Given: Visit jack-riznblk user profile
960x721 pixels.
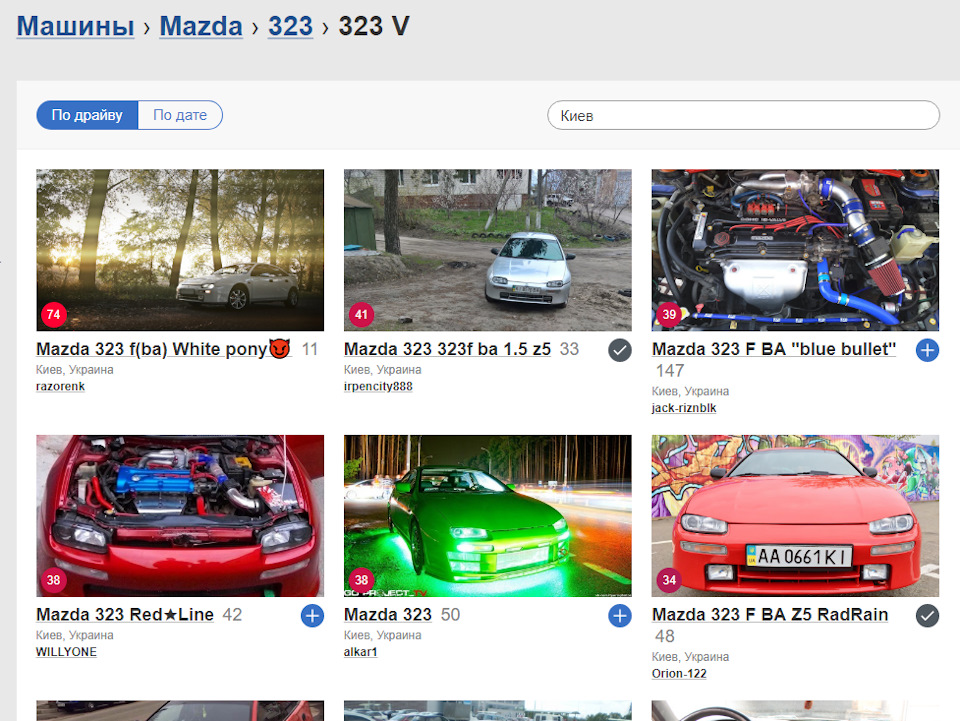Looking at the screenshot, I should (684, 408).
